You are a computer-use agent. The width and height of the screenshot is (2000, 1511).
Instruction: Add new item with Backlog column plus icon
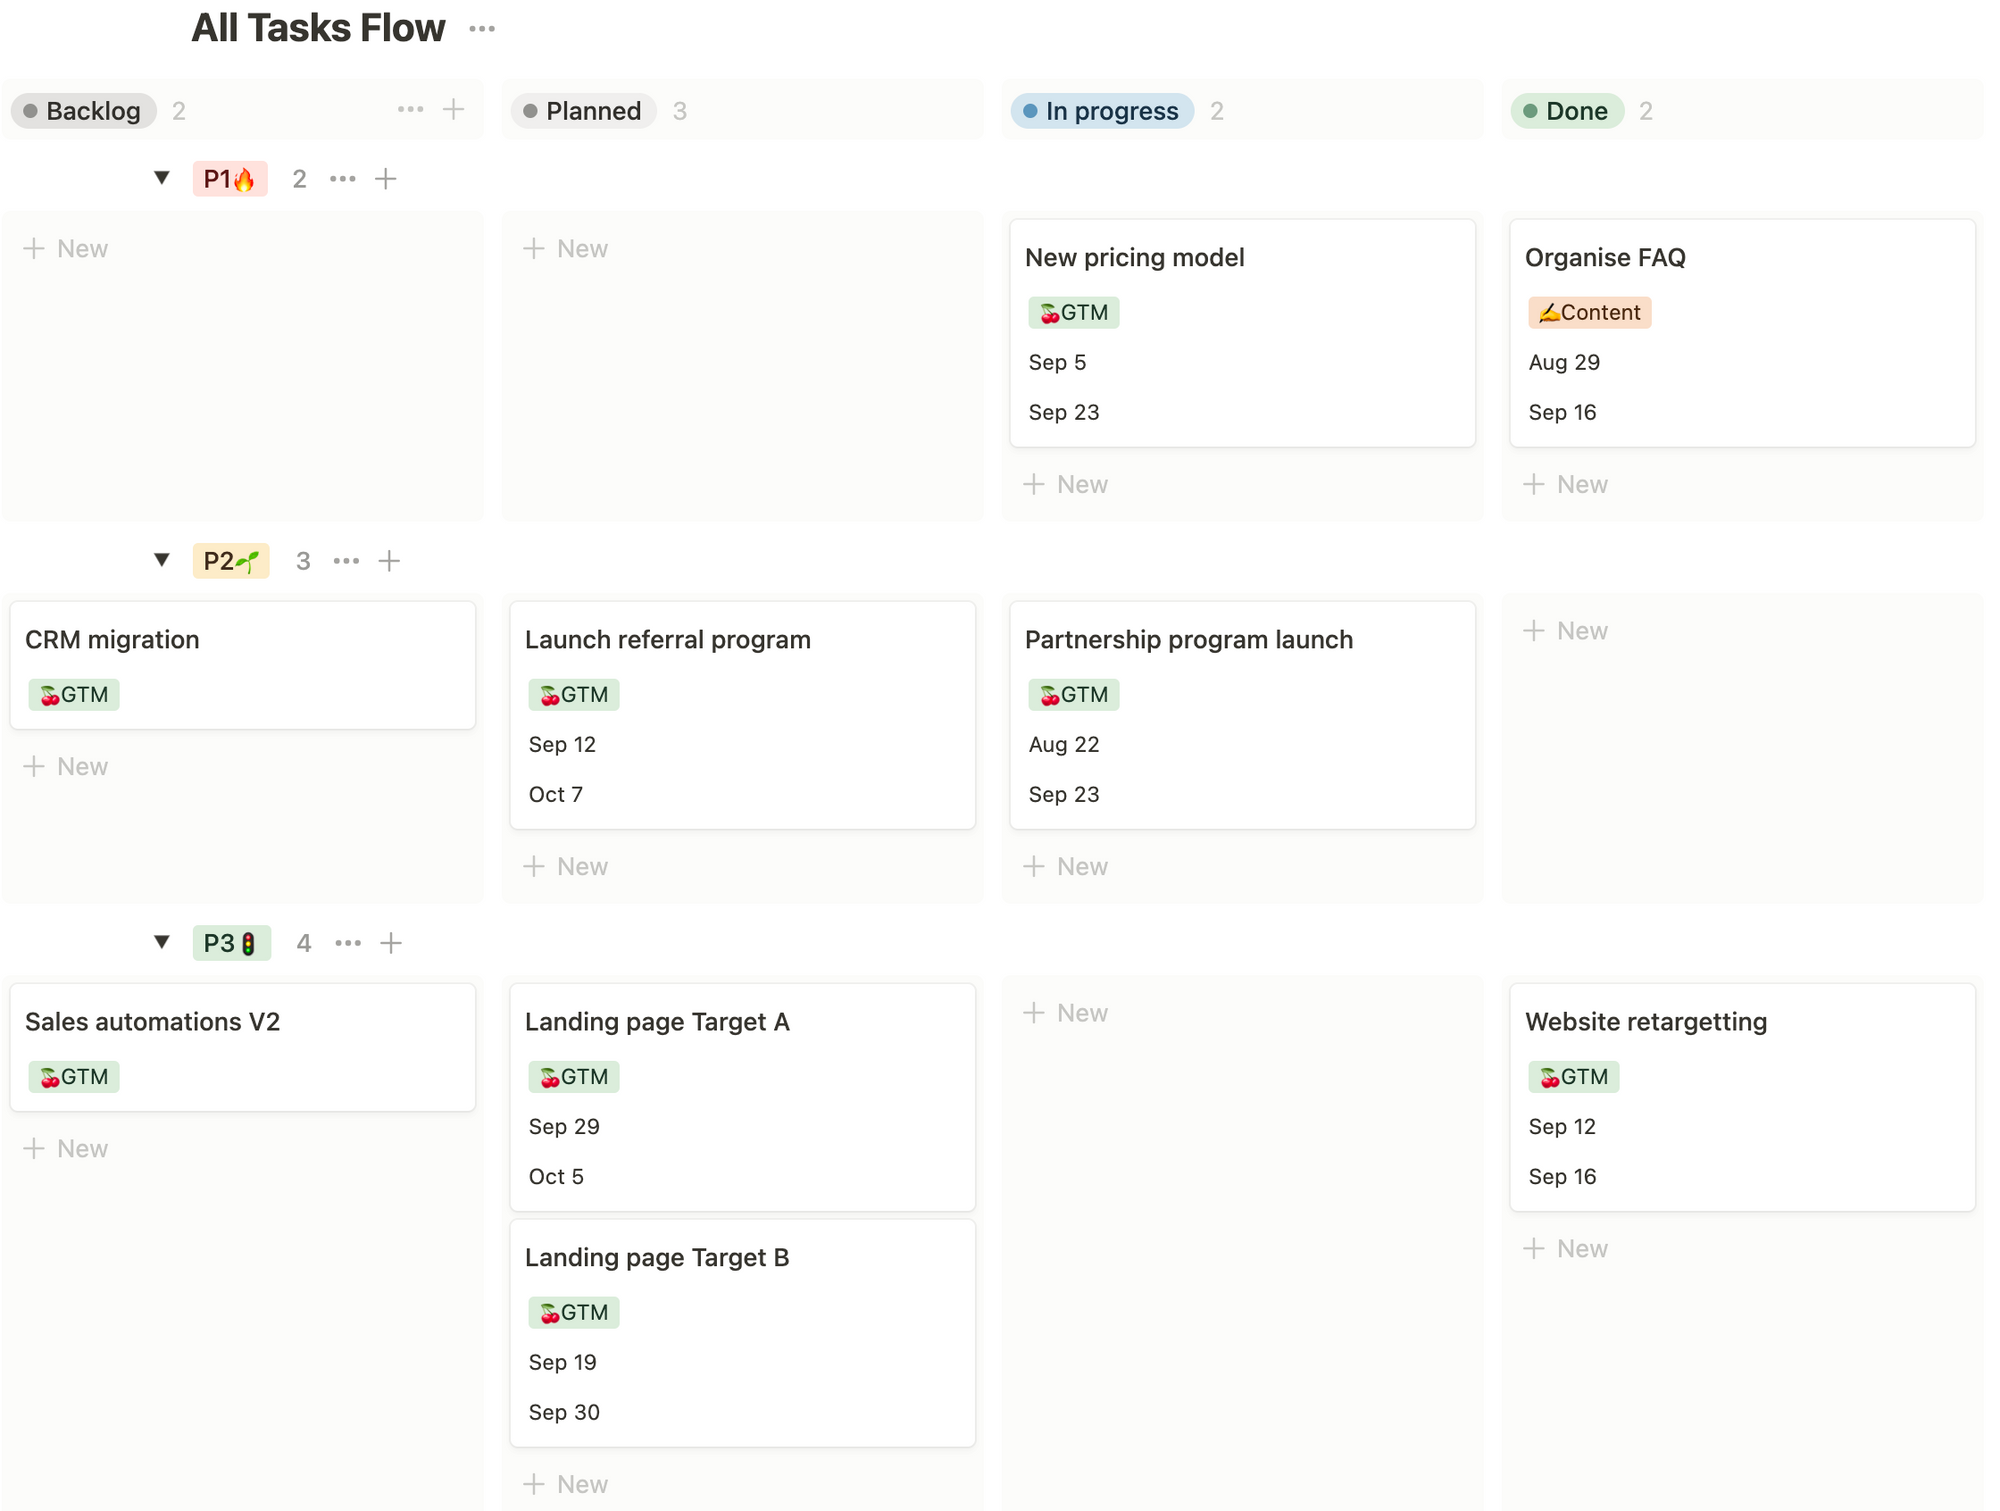coord(453,109)
